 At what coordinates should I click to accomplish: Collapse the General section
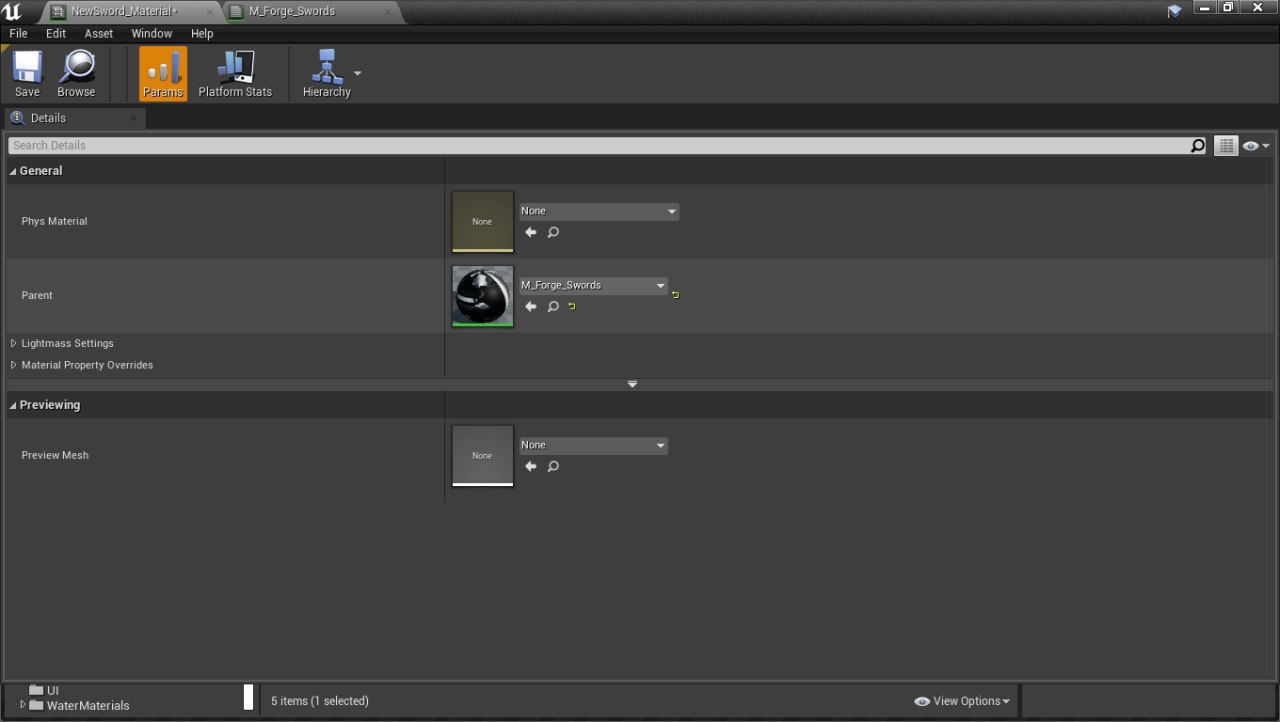point(13,171)
